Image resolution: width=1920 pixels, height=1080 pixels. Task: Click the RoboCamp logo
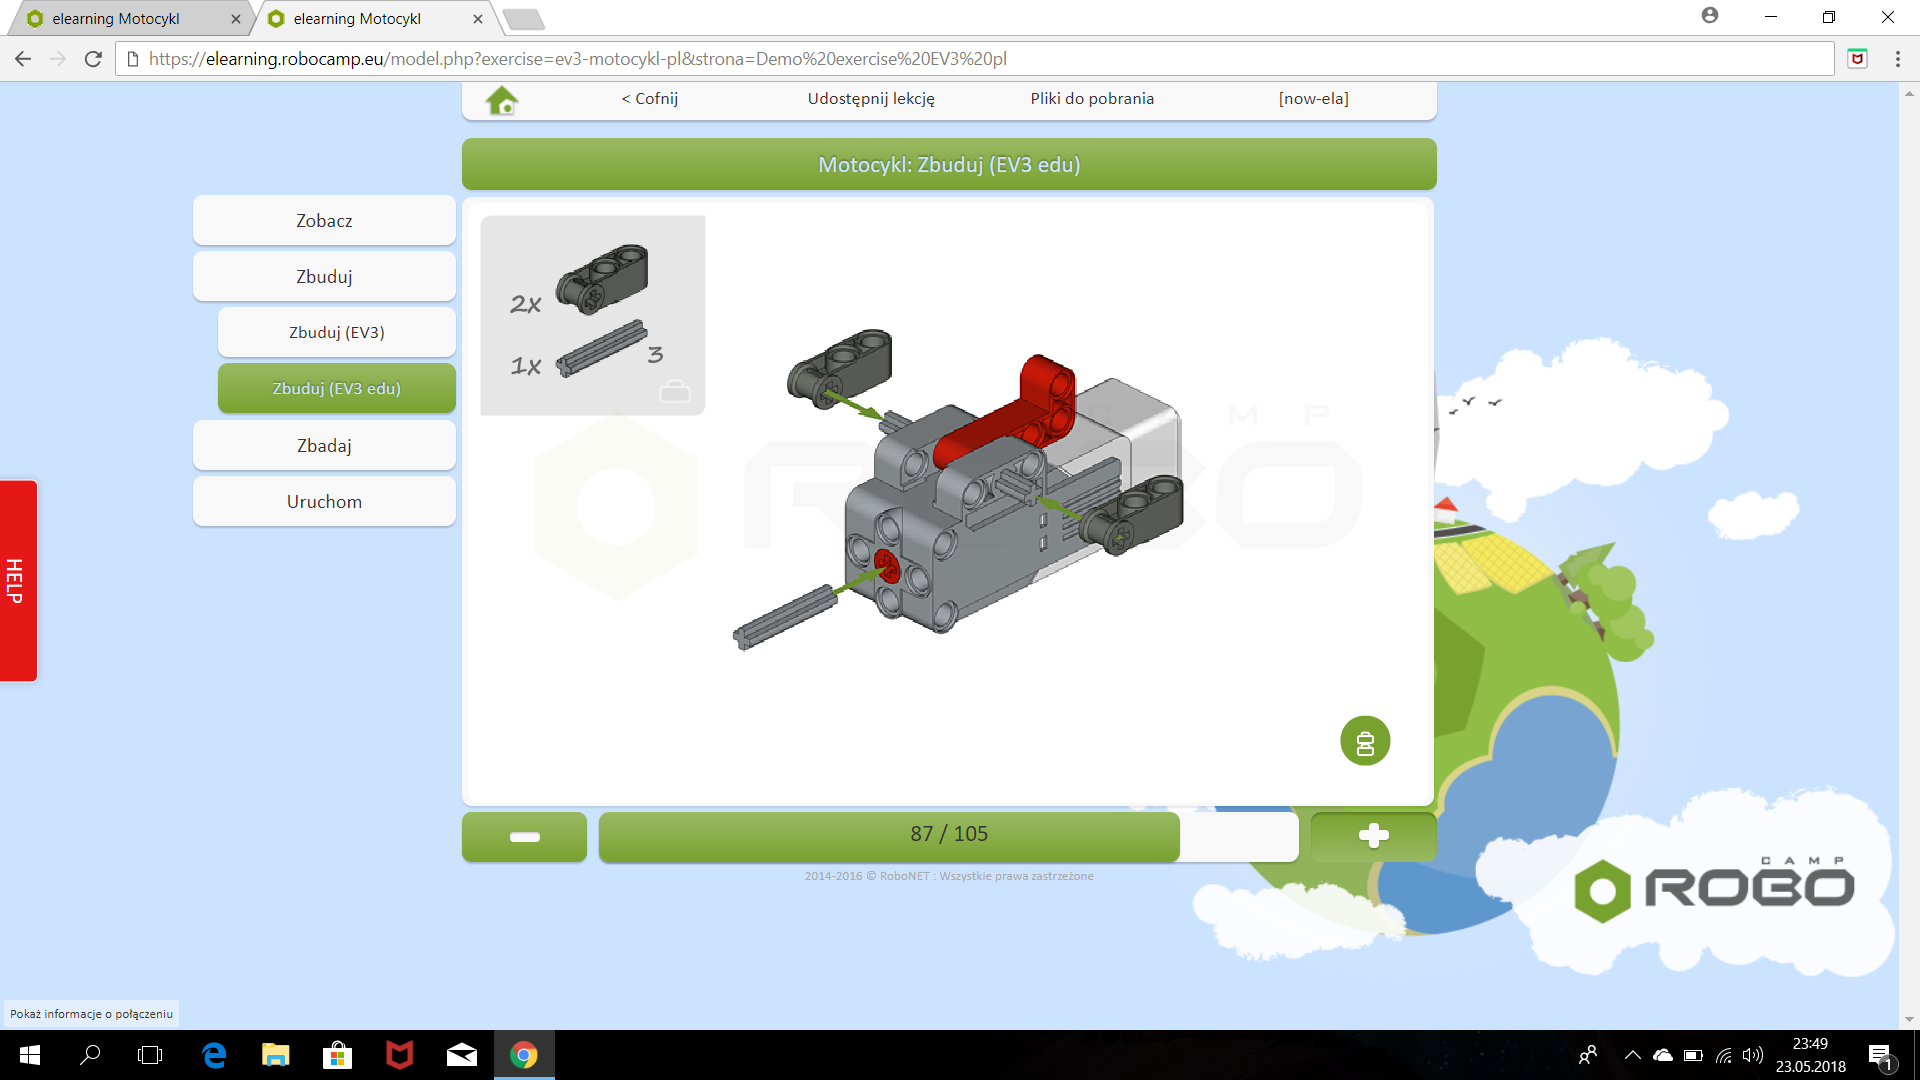[1714, 888]
